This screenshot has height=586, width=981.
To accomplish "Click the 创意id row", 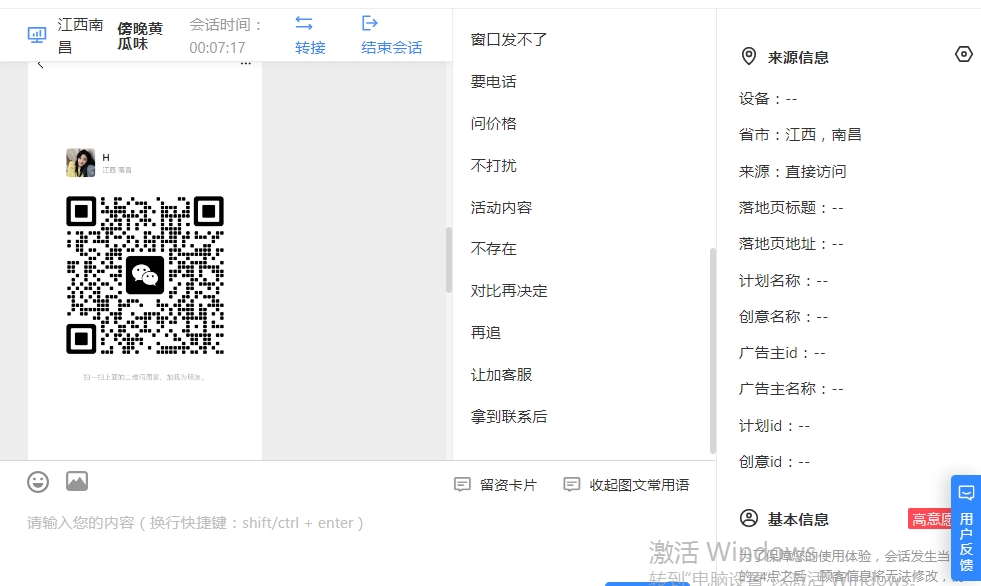I will coord(775,462).
